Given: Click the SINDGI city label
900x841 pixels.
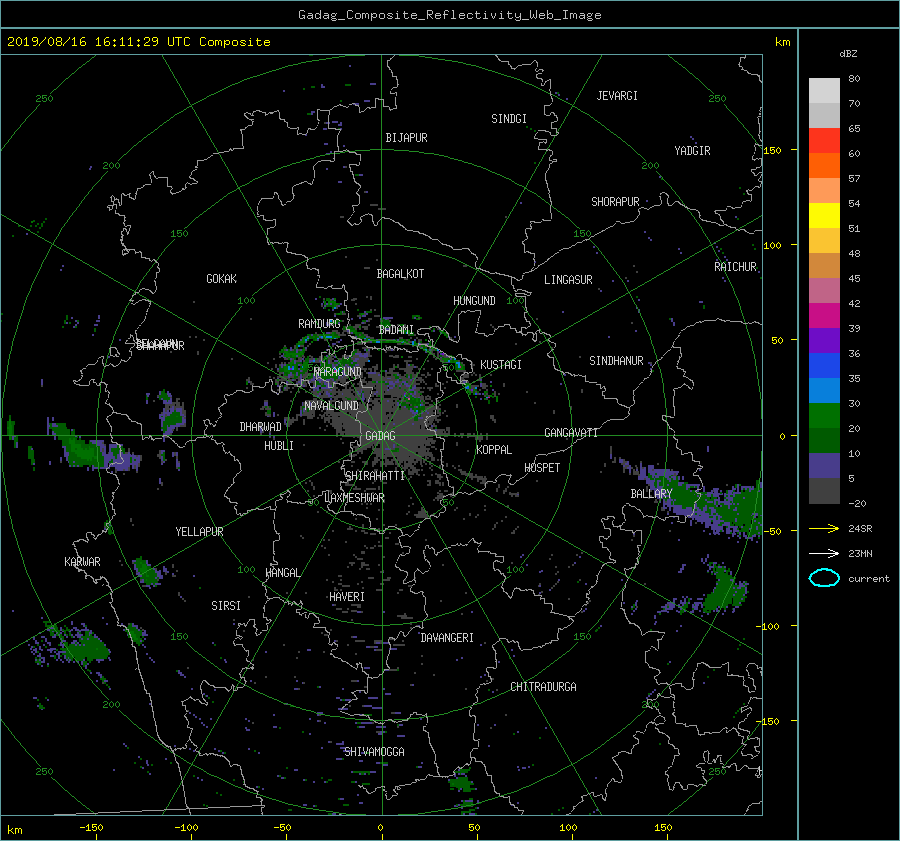Looking at the screenshot, I should tap(509, 119).
